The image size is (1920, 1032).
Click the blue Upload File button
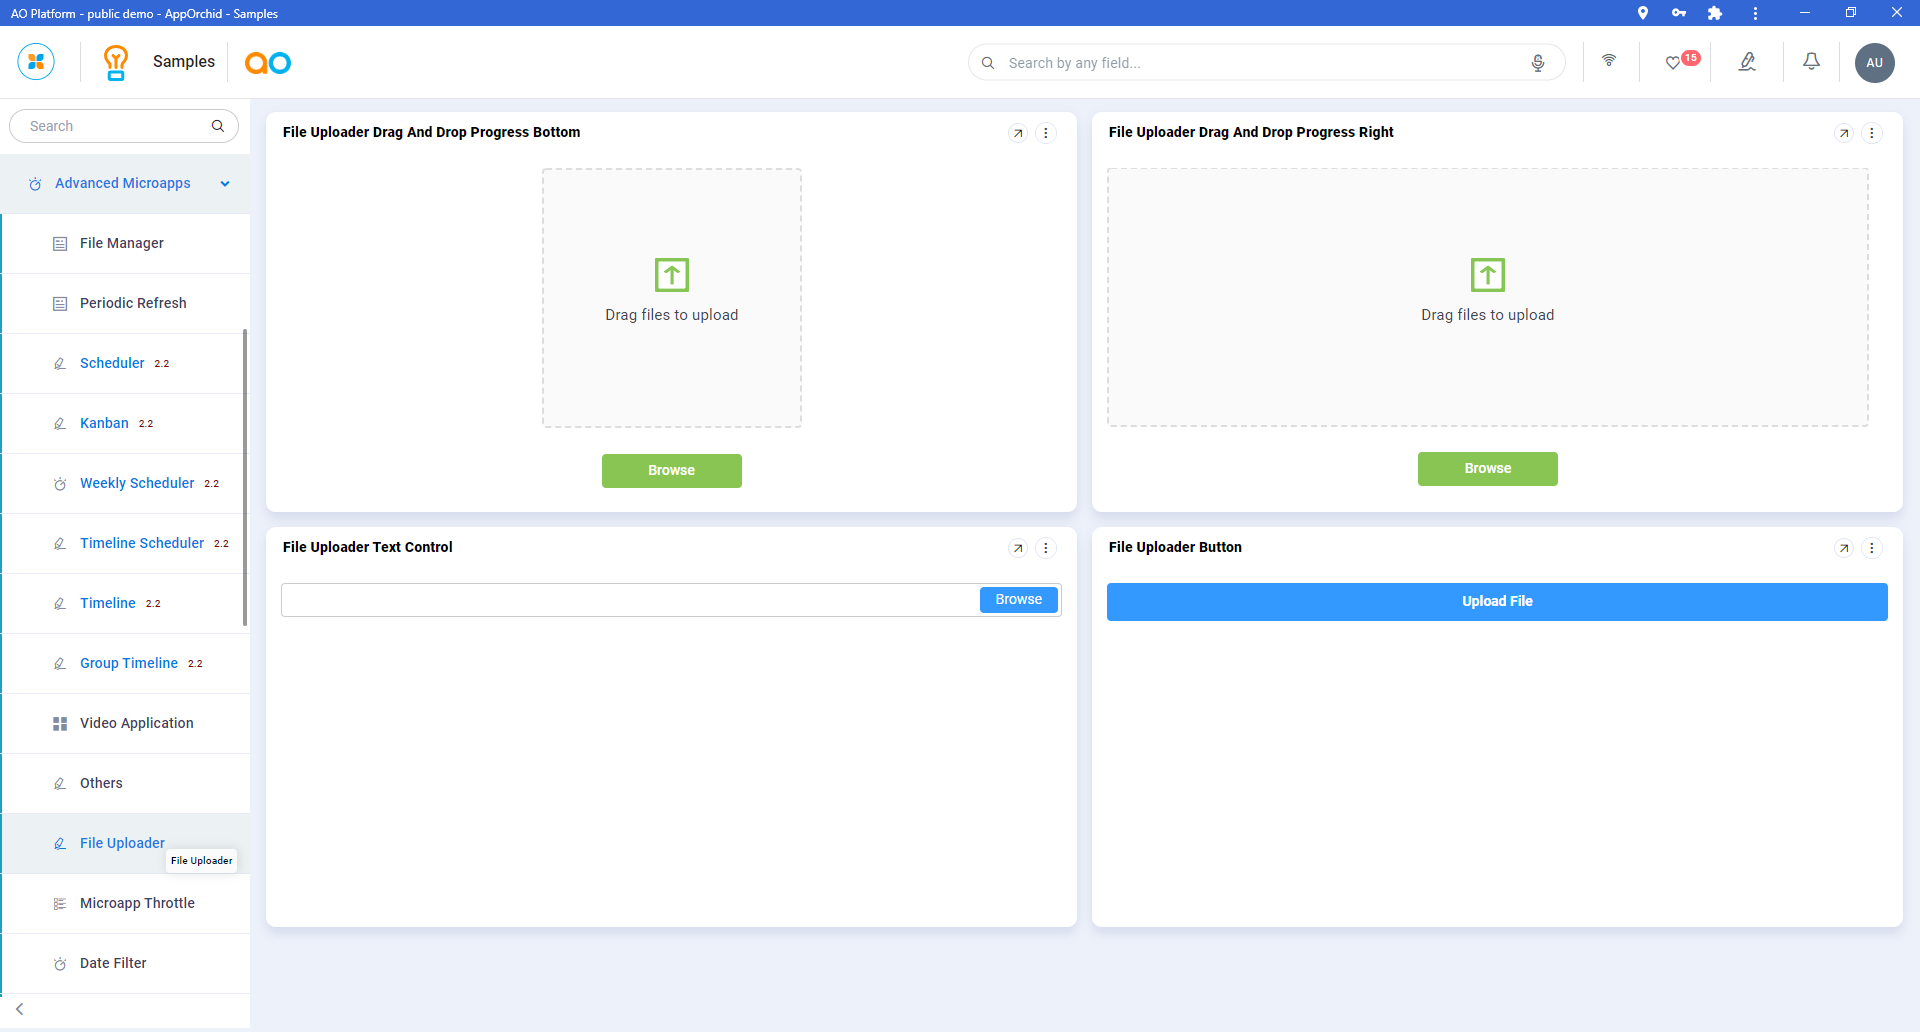(1497, 601)
